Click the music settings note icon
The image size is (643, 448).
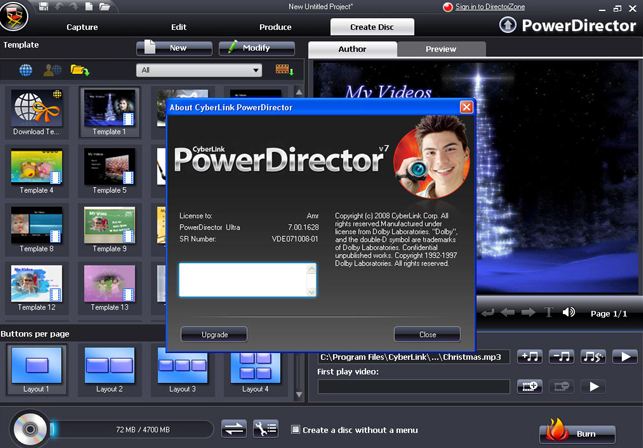(593, 357)
